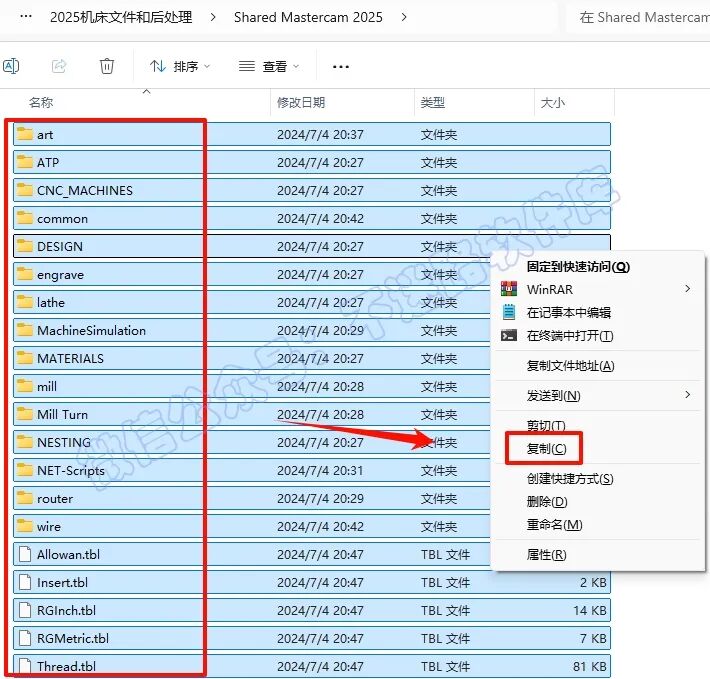This screenshot has height=679, width=710.
Task: Expand chevron after 2025机床文件和后处理 breadcrumb
Action: click(213, 17)
